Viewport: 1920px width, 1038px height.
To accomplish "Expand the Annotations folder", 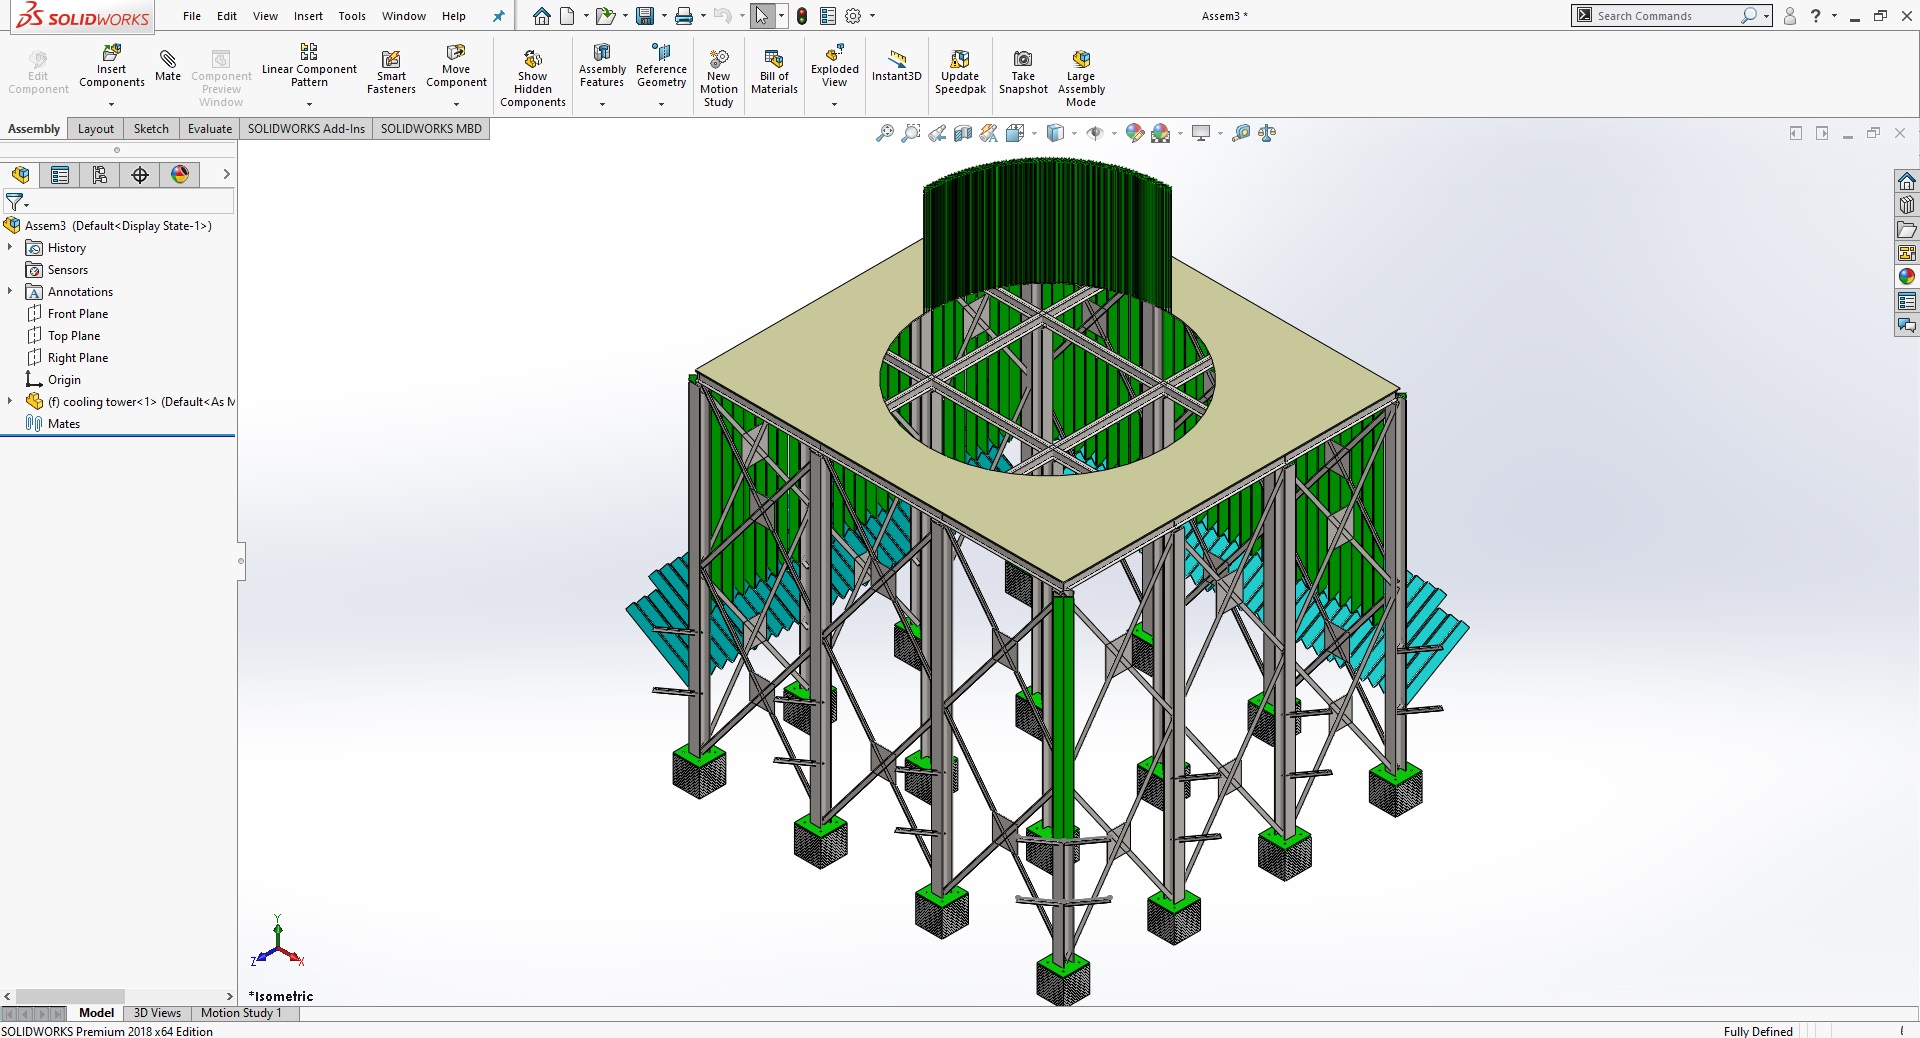I will coord(10,292).
